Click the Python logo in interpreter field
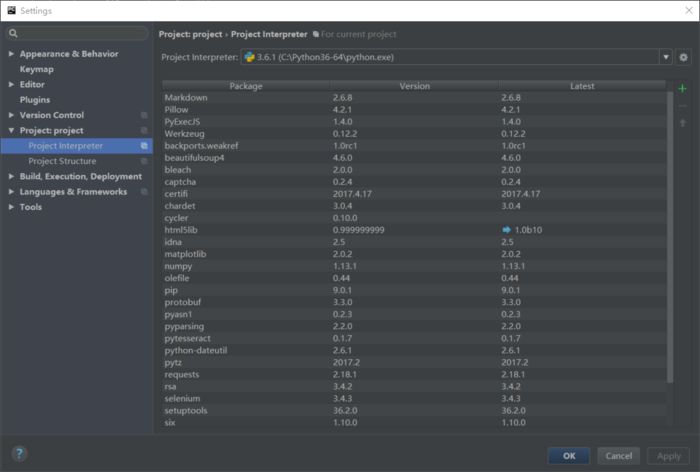The height and width of the screenshot is (472, 700). 249,57
